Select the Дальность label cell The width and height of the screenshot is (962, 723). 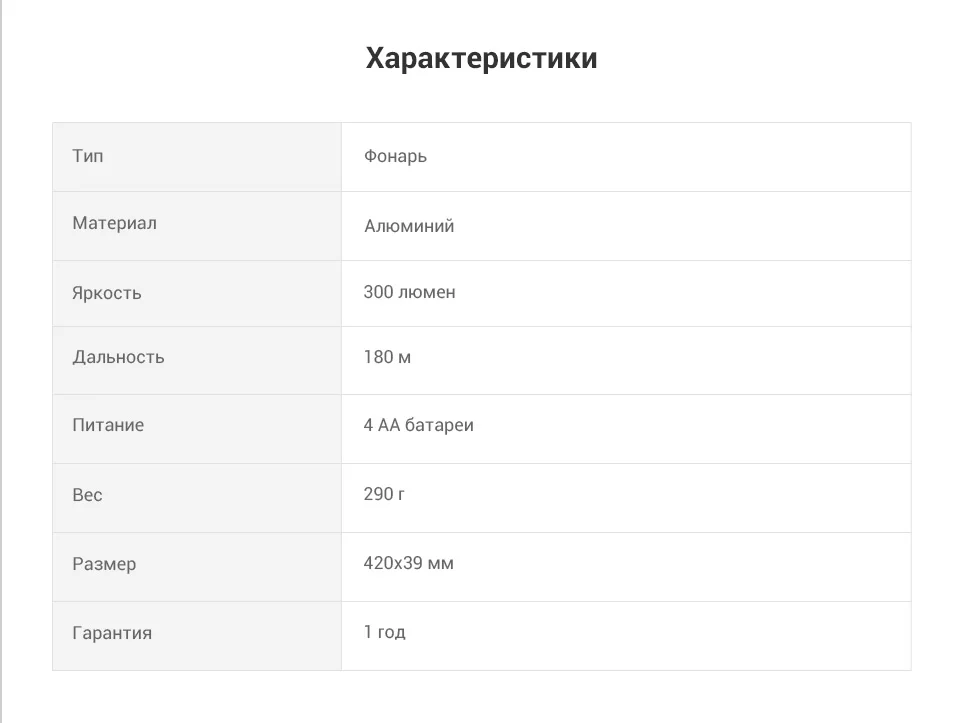coord(197,360)
